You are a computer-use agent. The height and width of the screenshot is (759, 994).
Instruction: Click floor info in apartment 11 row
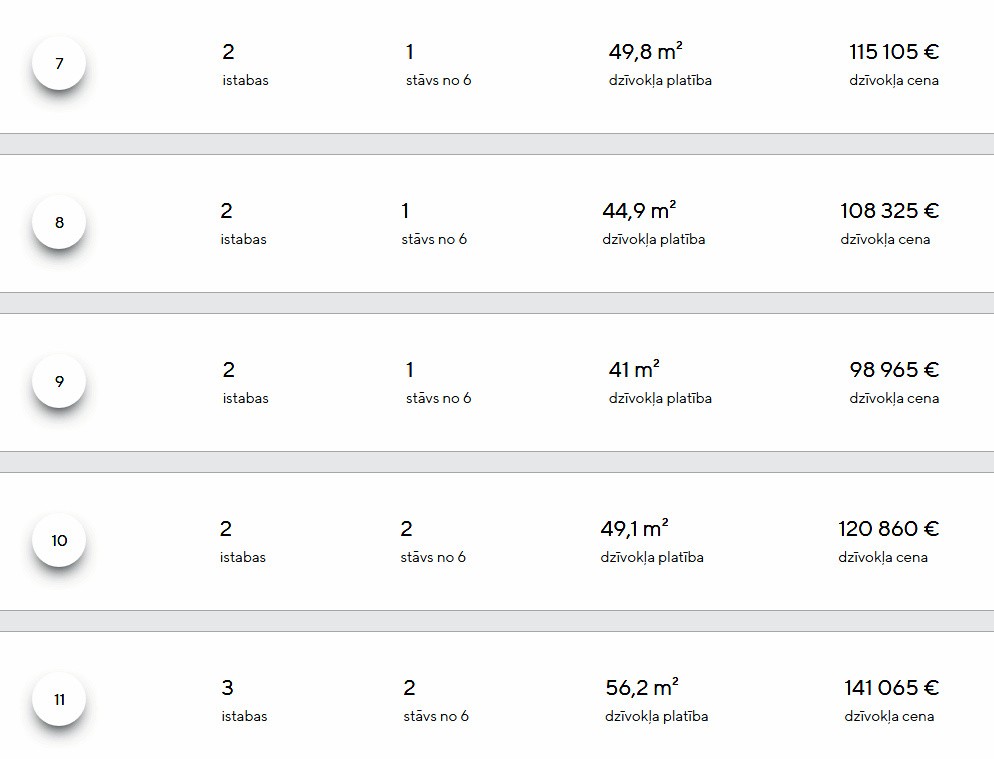(409, 688)
